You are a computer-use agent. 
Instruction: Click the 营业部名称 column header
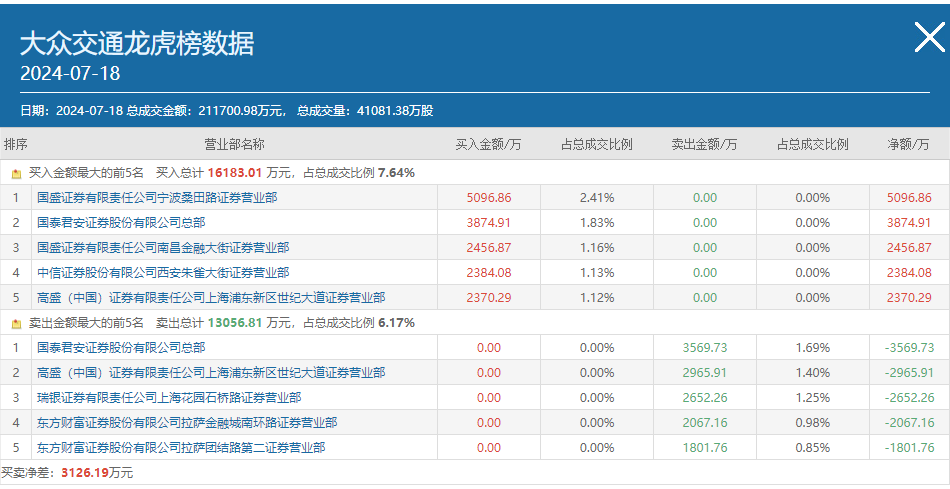(234, 144)
